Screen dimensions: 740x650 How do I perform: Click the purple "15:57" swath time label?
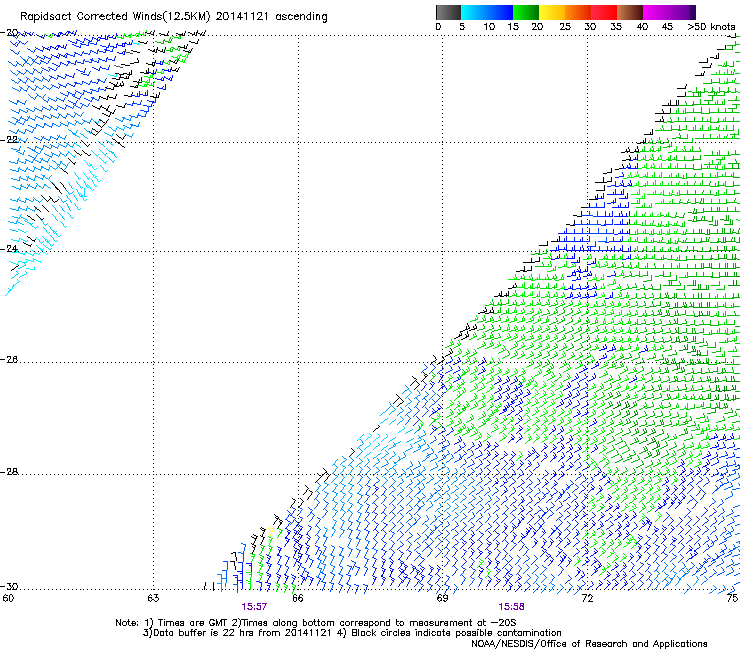(x=254, y=607)
